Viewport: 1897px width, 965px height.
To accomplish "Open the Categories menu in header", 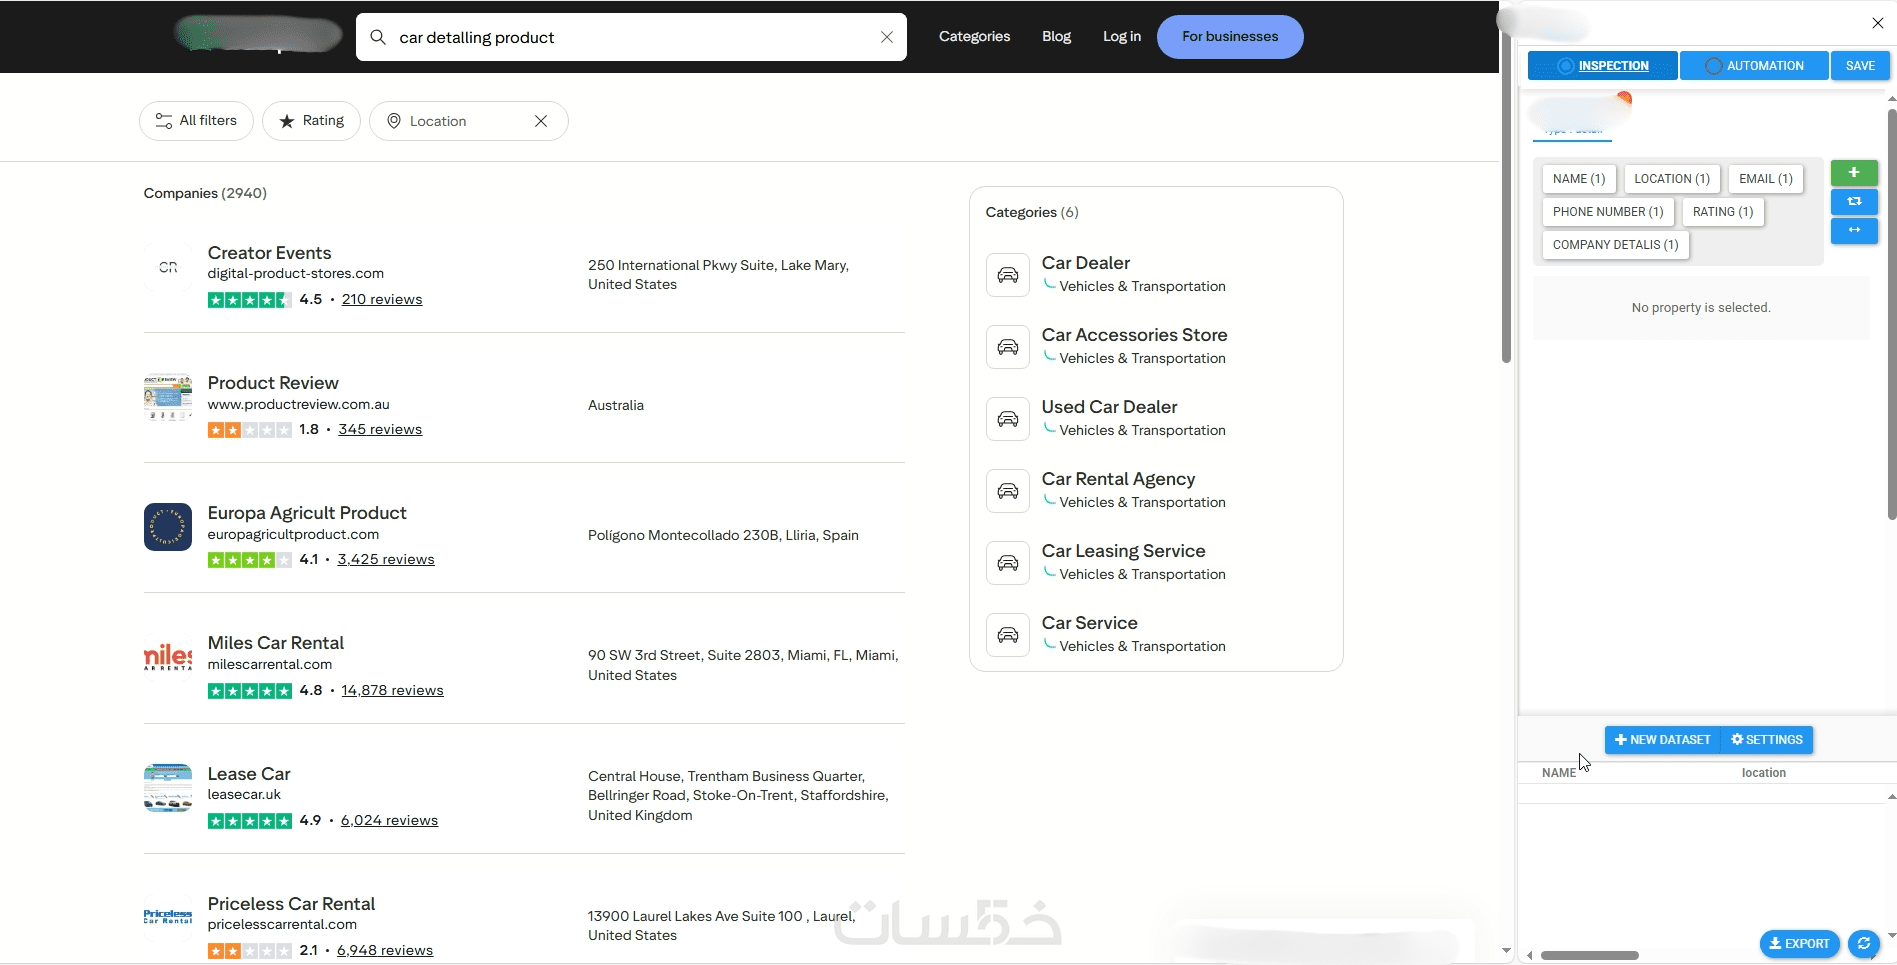I will (974, 37).
